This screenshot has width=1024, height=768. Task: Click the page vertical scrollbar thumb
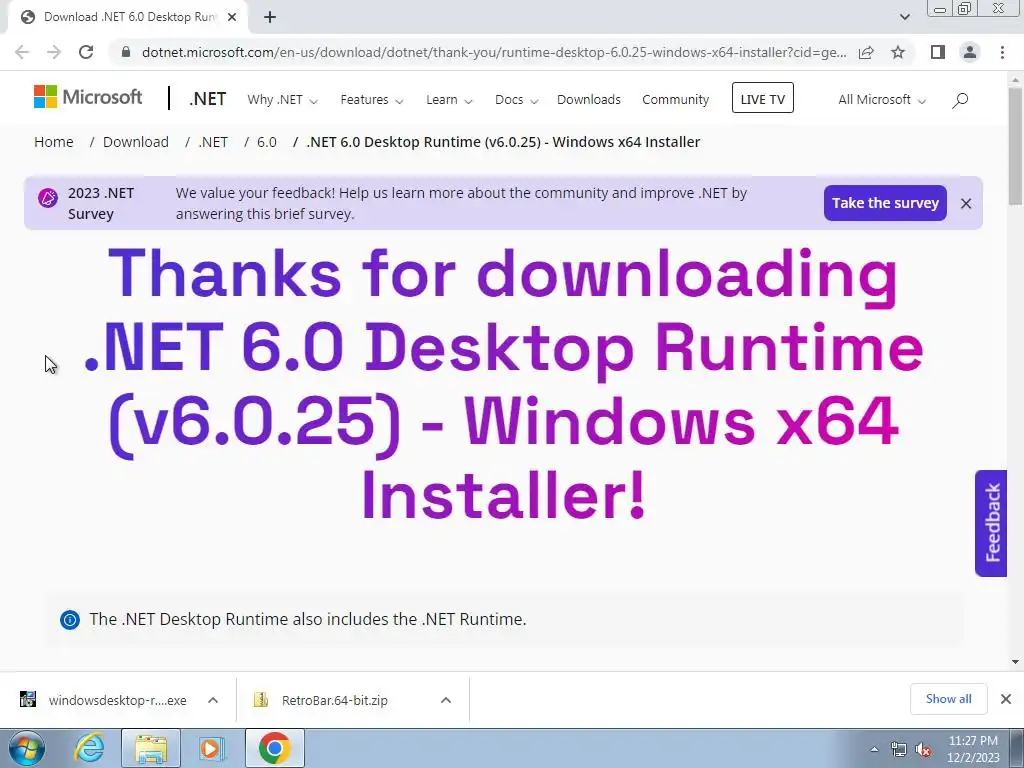(x=1015, y=146)
